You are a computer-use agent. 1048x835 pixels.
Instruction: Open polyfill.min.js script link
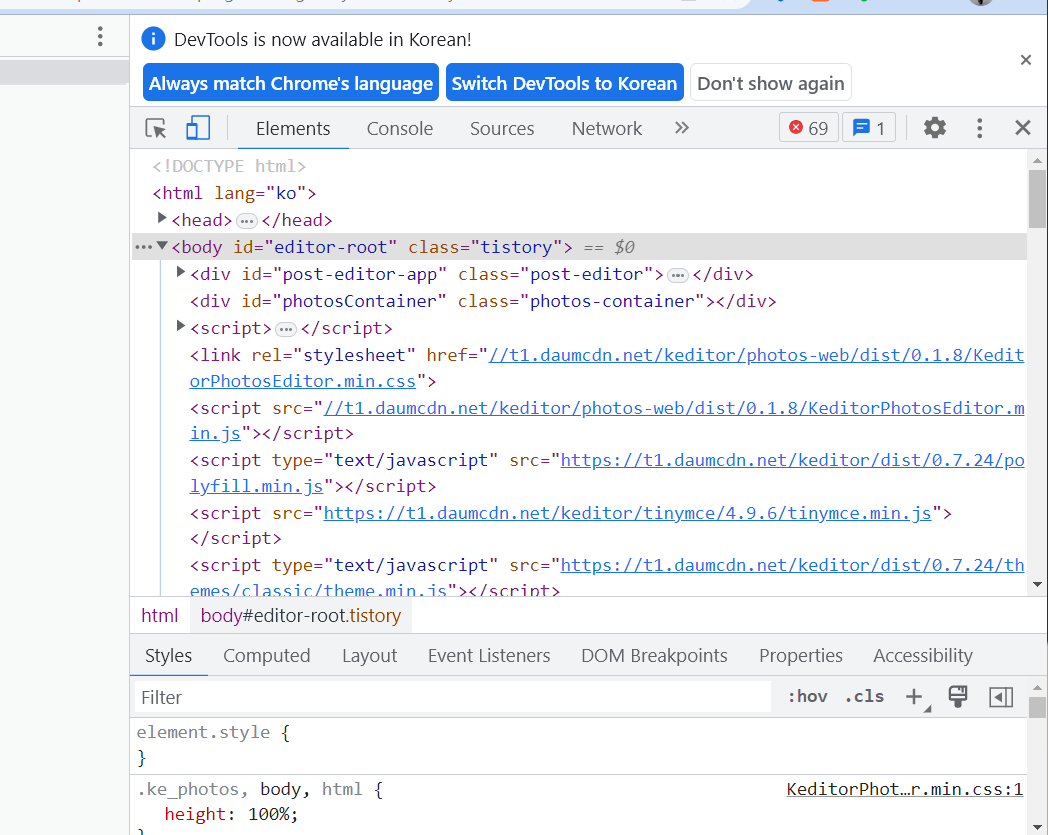[x=607, y=473]
